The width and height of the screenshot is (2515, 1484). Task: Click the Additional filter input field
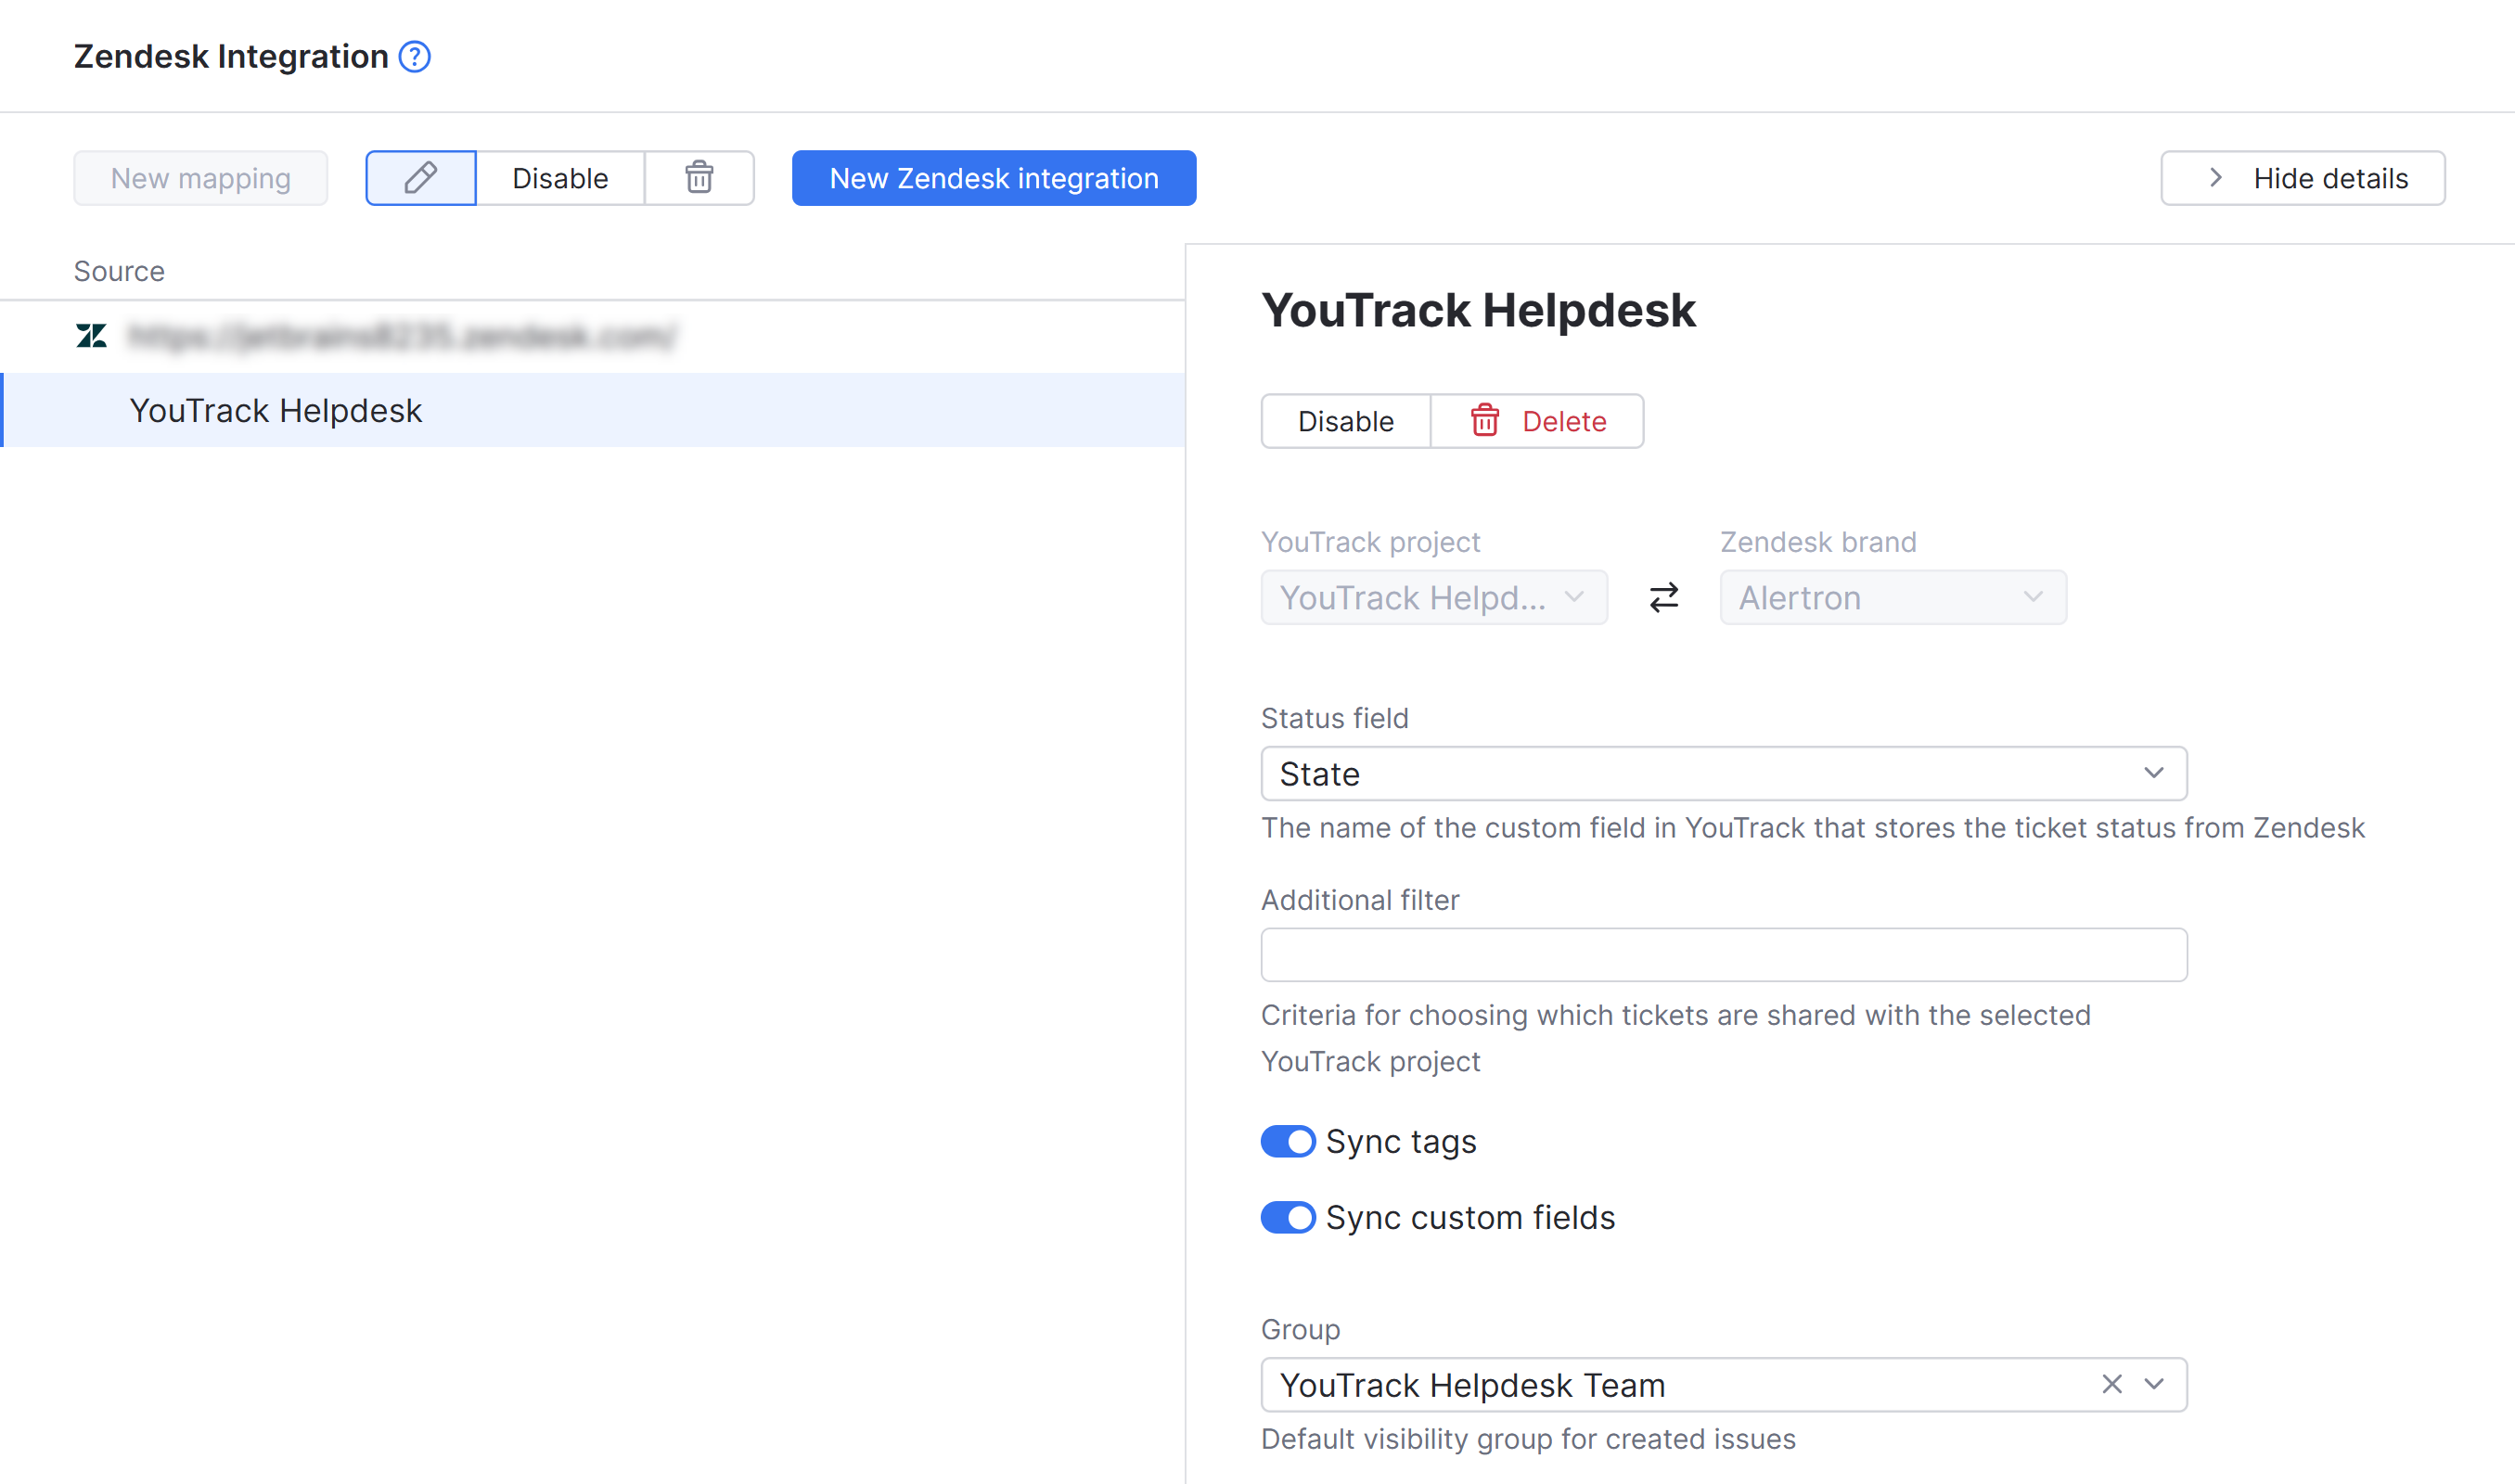pyautogui.click(x=1723, y=954)
